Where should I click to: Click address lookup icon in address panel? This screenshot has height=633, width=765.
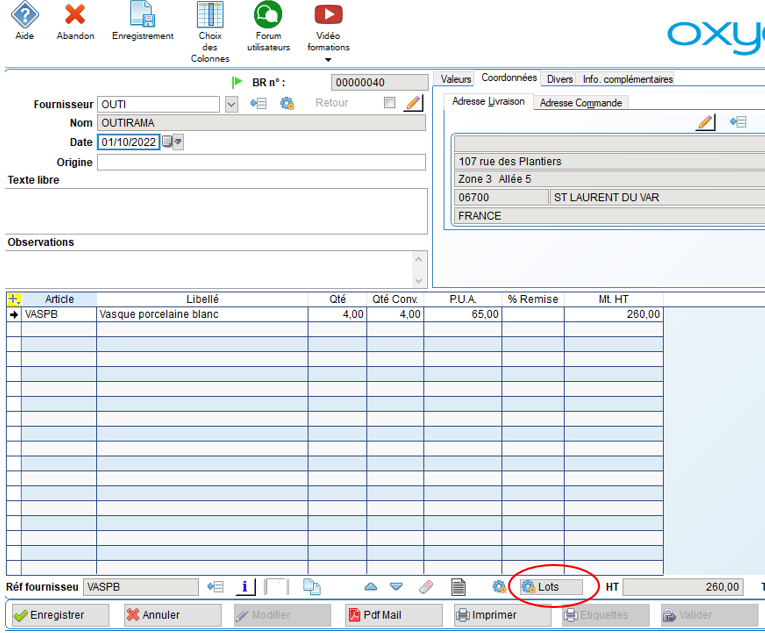point(738,122)
